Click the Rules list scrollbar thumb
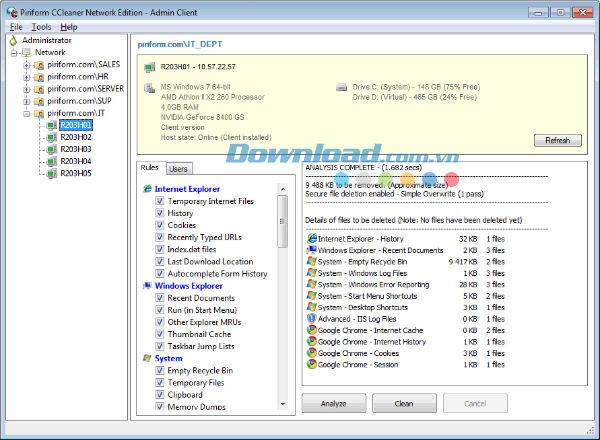 [283, 221]
